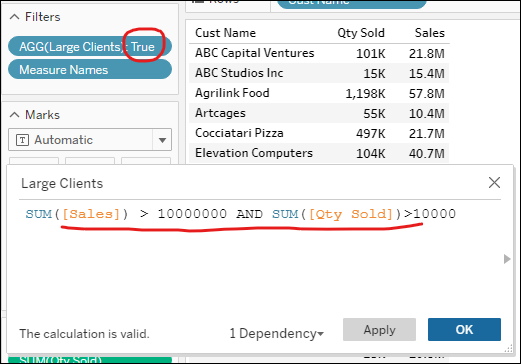Click into the calculation formula text
521x364 pixels.
(x=240, y=214)
